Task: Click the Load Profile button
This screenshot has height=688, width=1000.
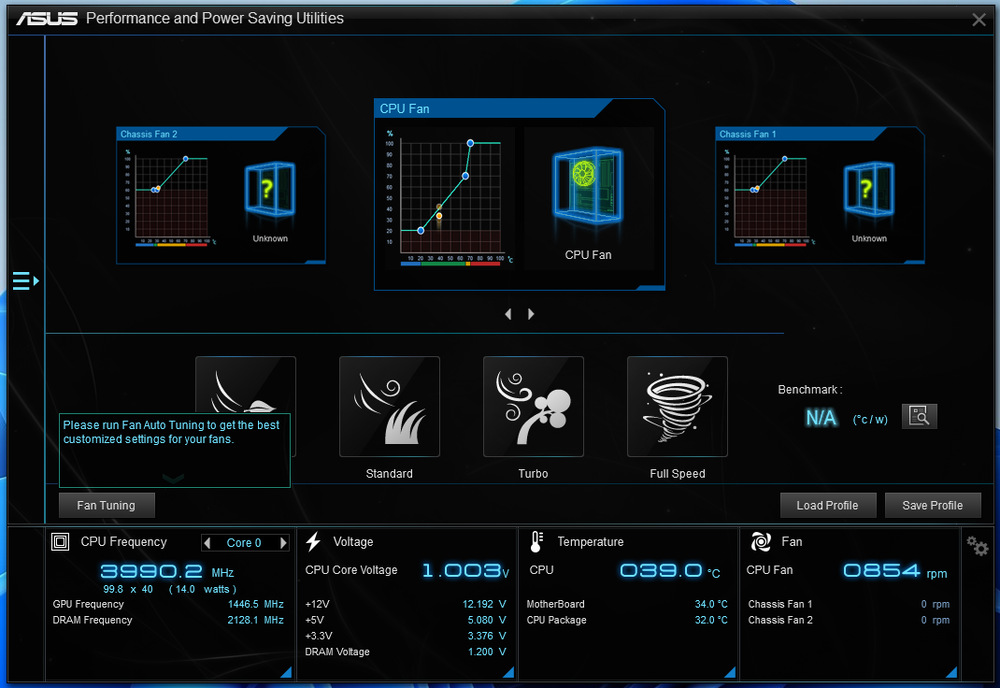Action: [x=828, y=506]
